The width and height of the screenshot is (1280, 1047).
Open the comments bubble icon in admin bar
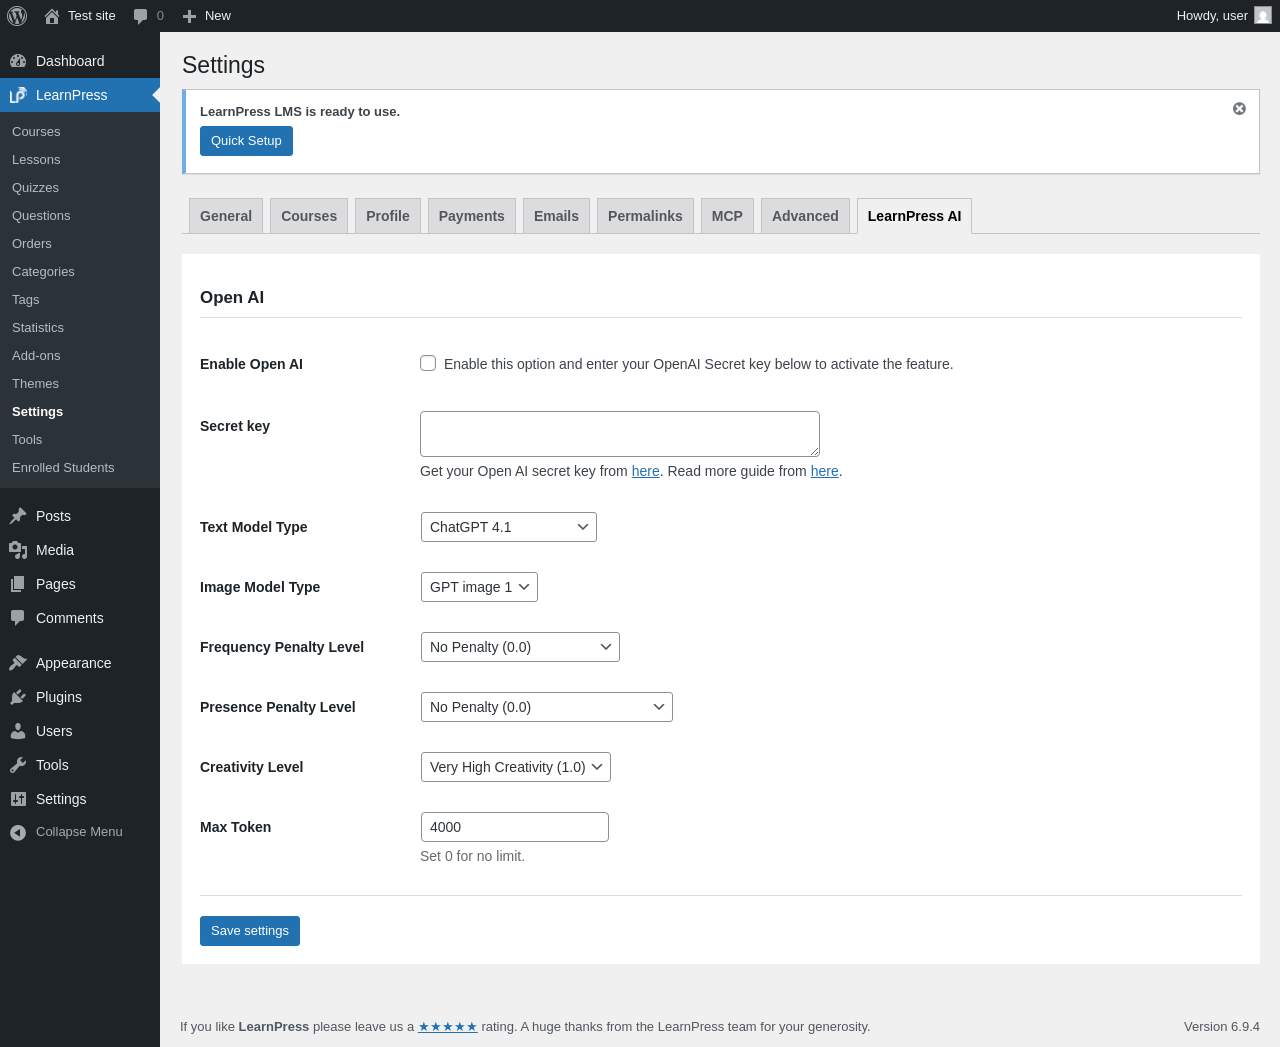[x=141, y=16]
